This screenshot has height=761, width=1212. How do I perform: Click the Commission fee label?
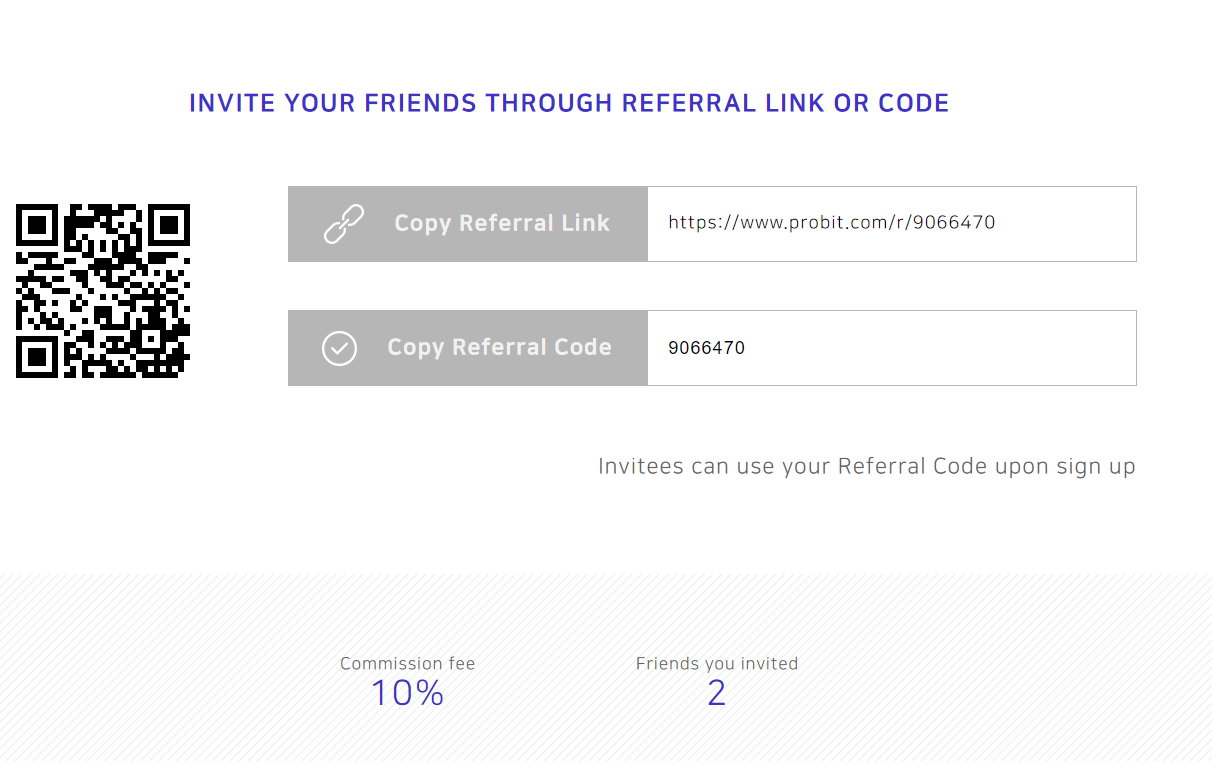click(407, 664)
